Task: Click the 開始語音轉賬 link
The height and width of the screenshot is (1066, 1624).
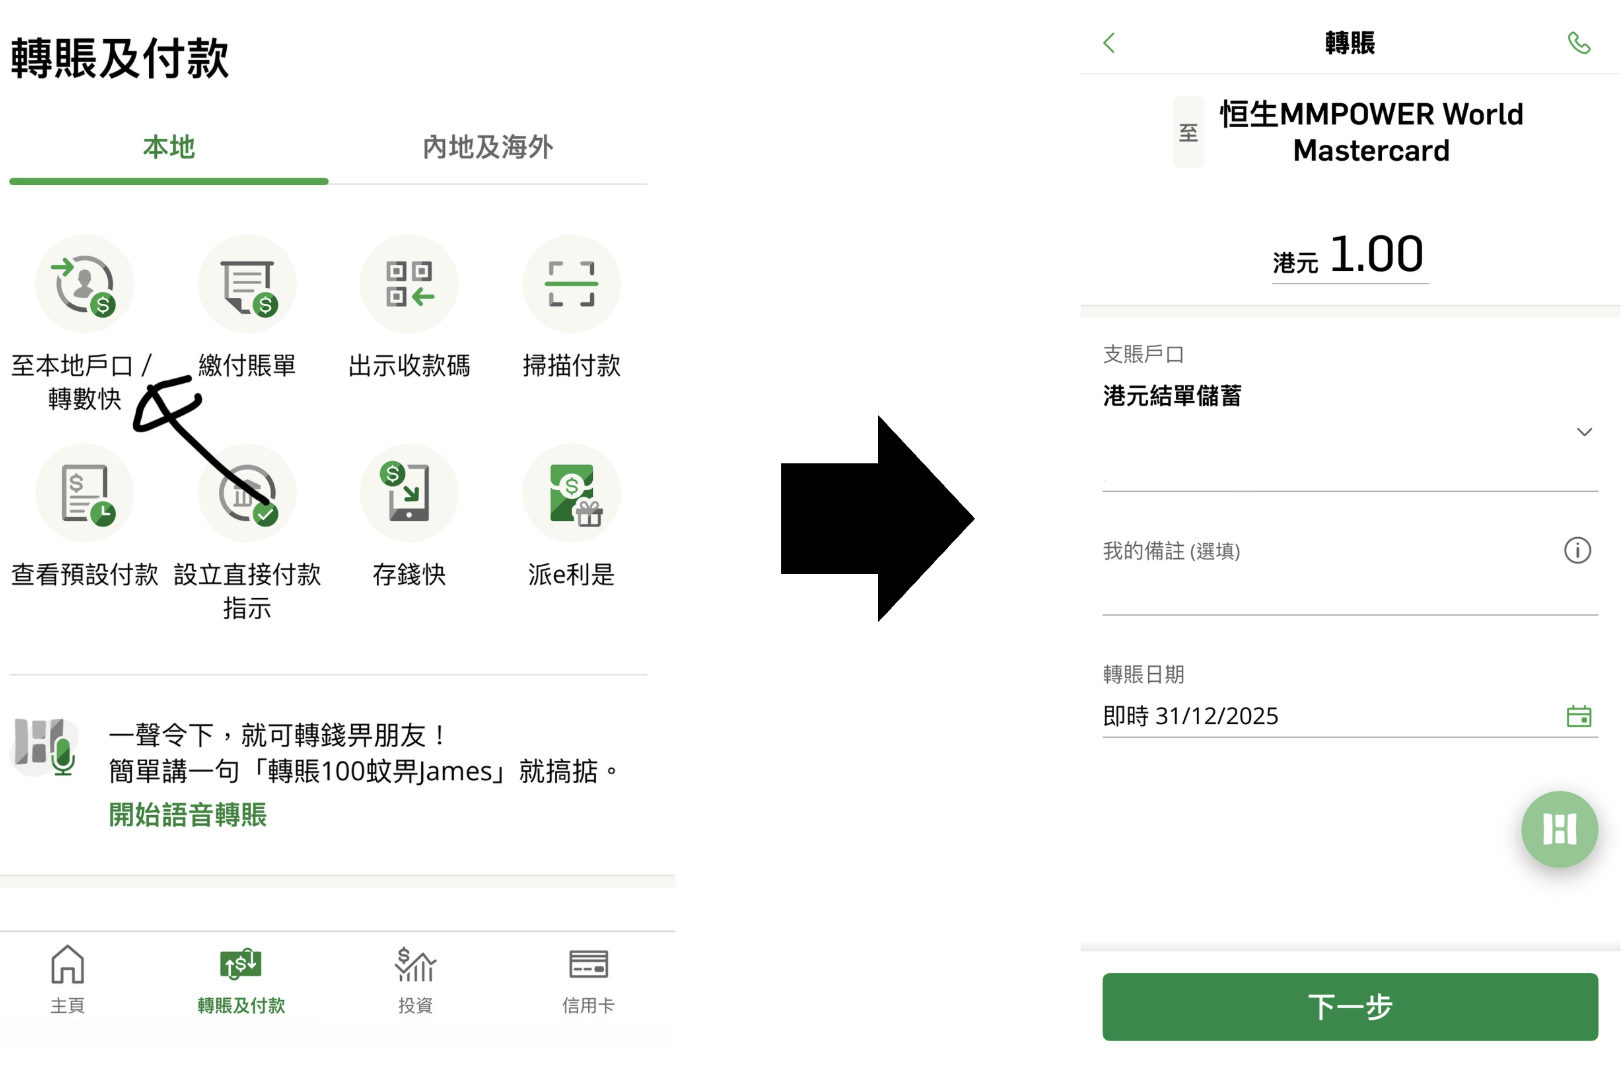Action: tap(188, 815)
